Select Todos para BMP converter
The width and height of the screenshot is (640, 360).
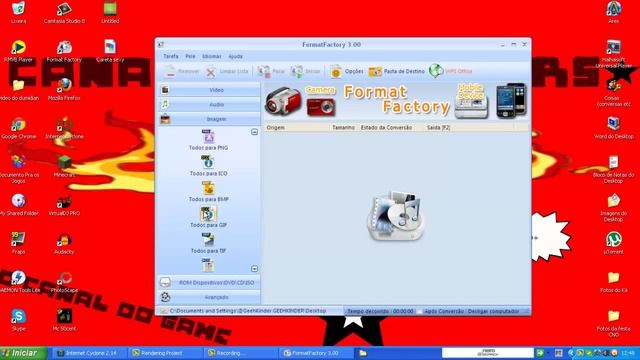[208, 191]
